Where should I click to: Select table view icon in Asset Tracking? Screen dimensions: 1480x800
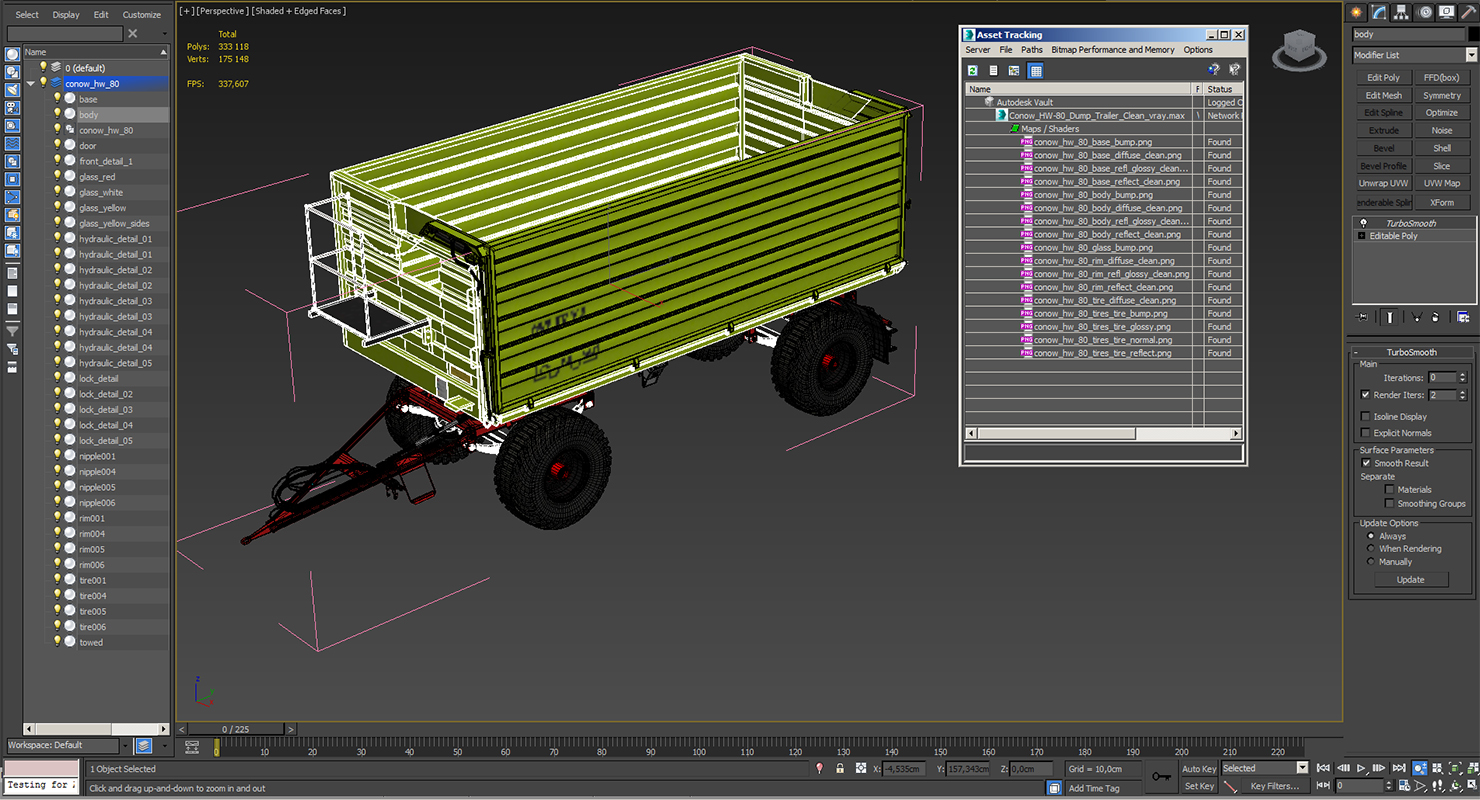point(1036,70)
